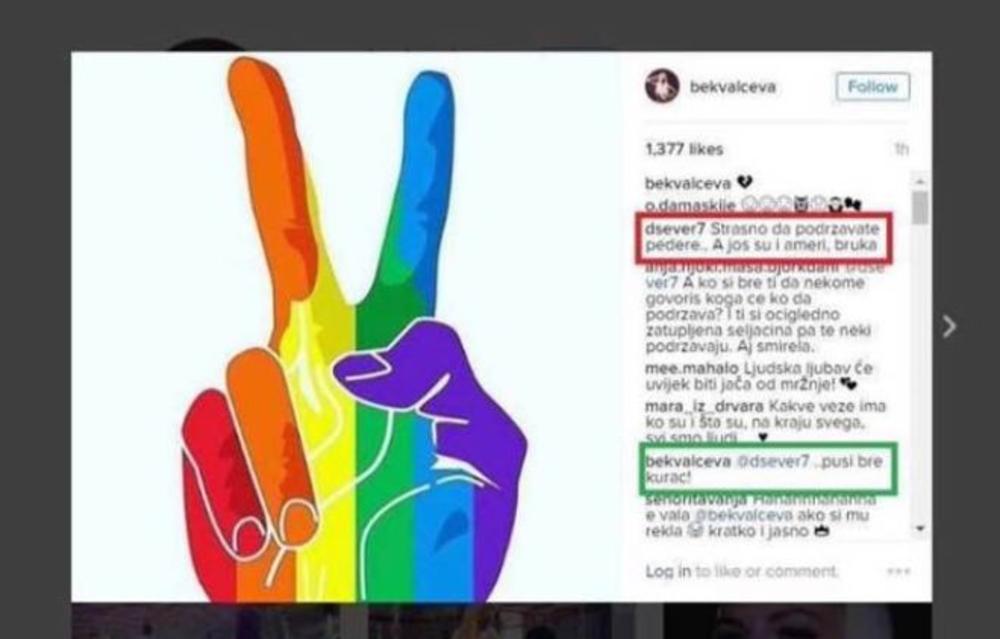Image resolution: width=1000 pixels, height=639 pixels.
Task: Click the comments scrollbar thumb
Action: point(920,207)
